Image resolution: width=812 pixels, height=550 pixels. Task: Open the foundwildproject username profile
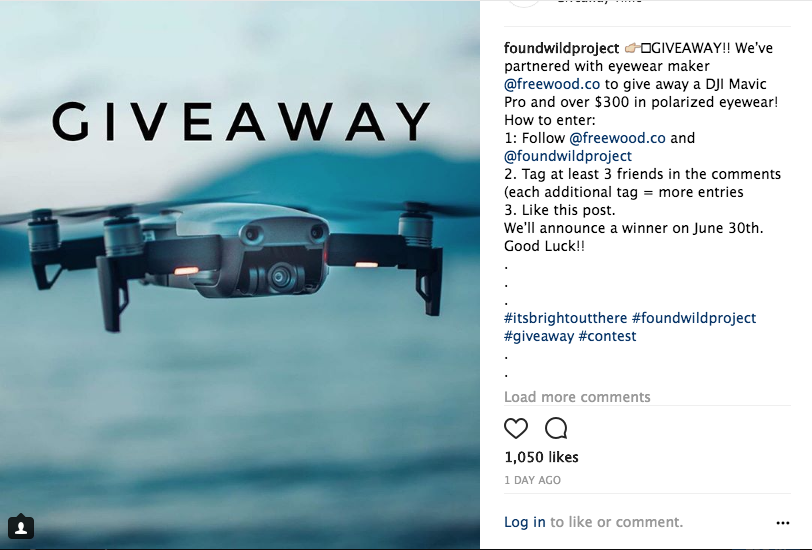[561, 48]
